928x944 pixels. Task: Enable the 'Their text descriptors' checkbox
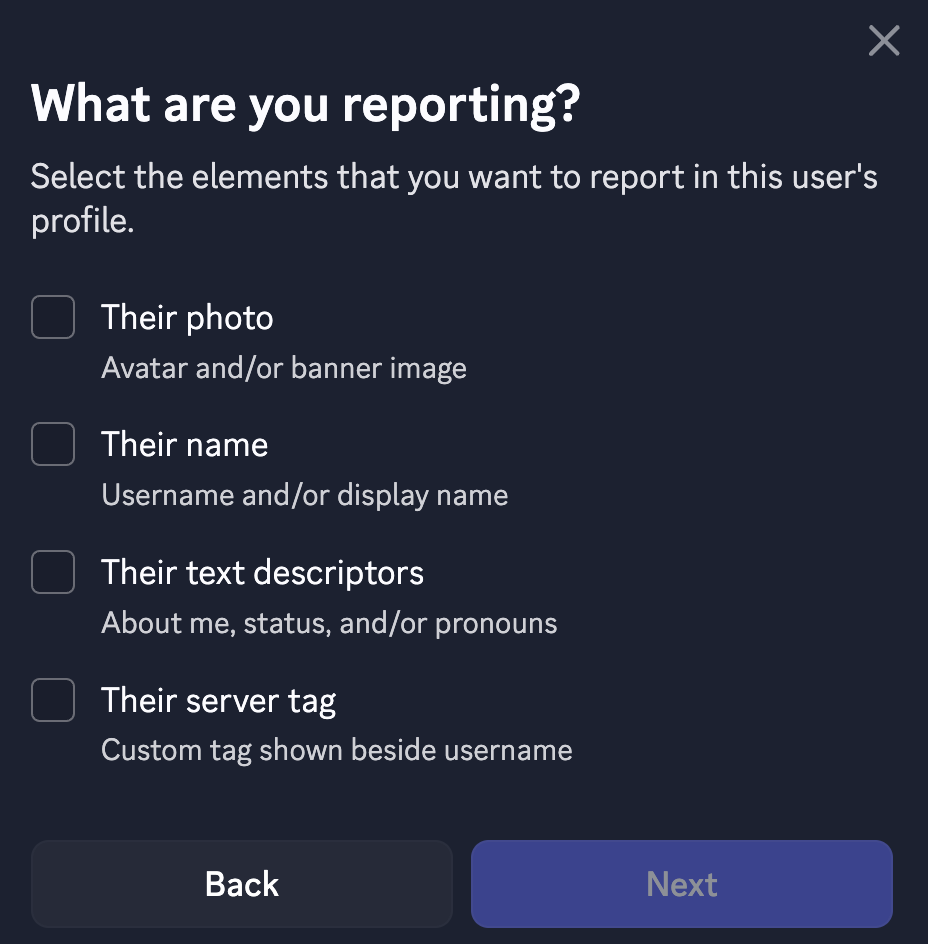(53, 572)
